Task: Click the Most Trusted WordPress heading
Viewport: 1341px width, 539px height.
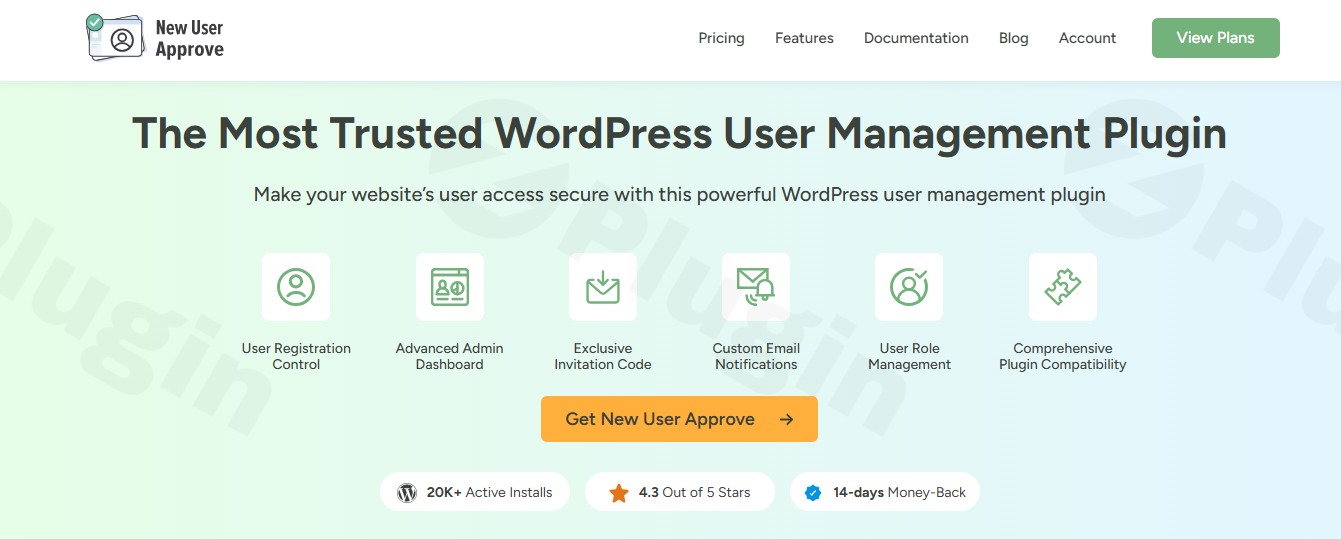Action: 679,133
